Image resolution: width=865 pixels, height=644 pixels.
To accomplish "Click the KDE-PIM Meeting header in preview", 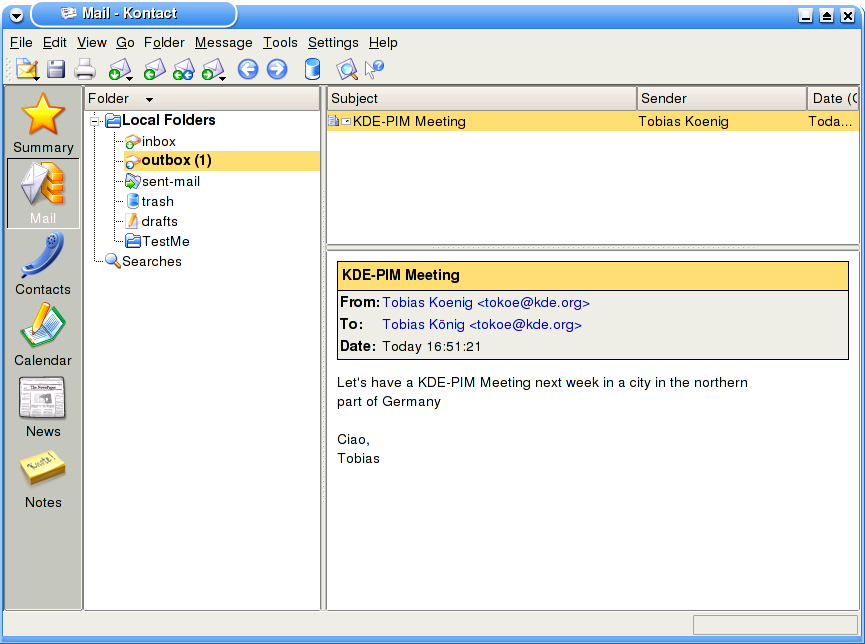I will (593, 275).
